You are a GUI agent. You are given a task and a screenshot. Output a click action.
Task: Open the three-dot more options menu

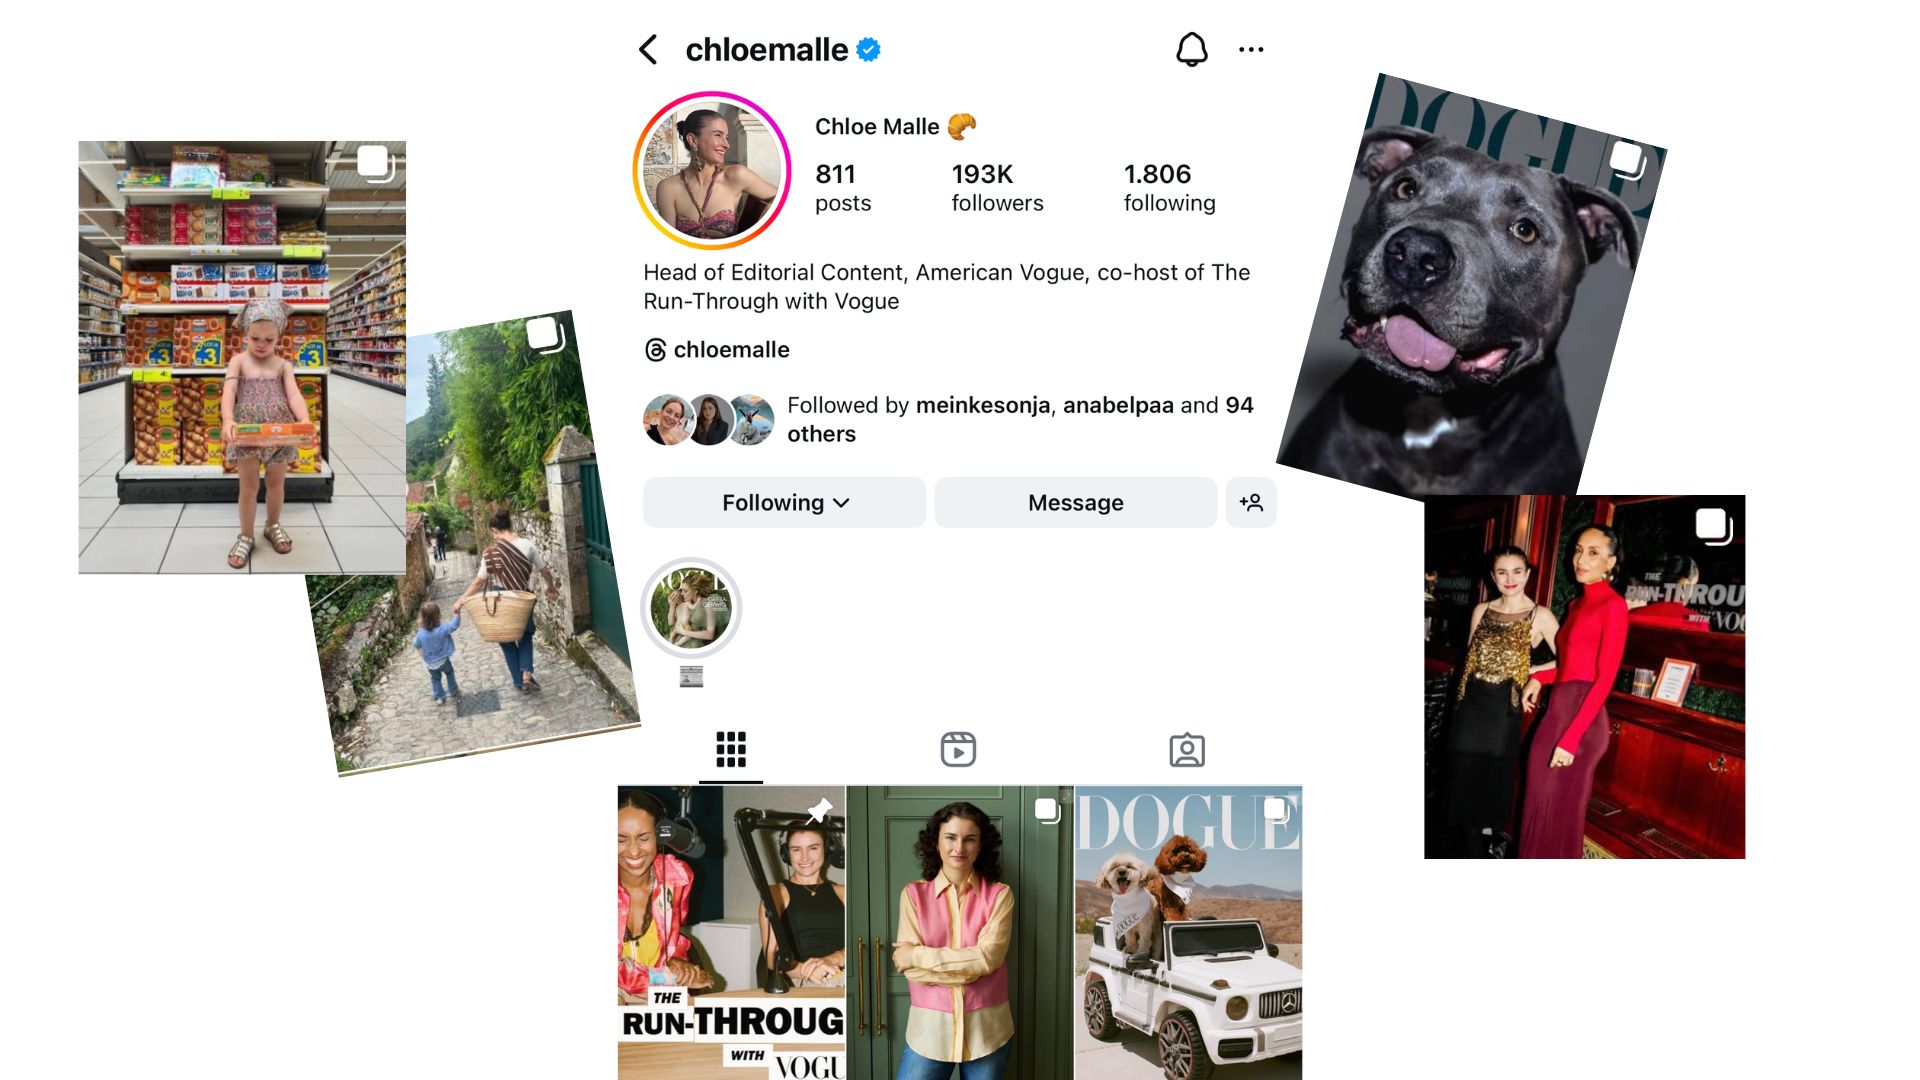1251,49
